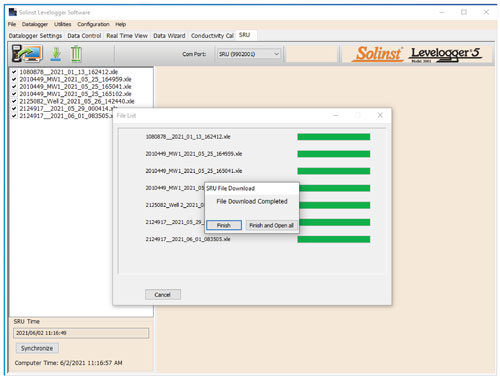This screenshot has width=500, height=378.
Task: Close the File List window
Action: click(x=380, y=115)
